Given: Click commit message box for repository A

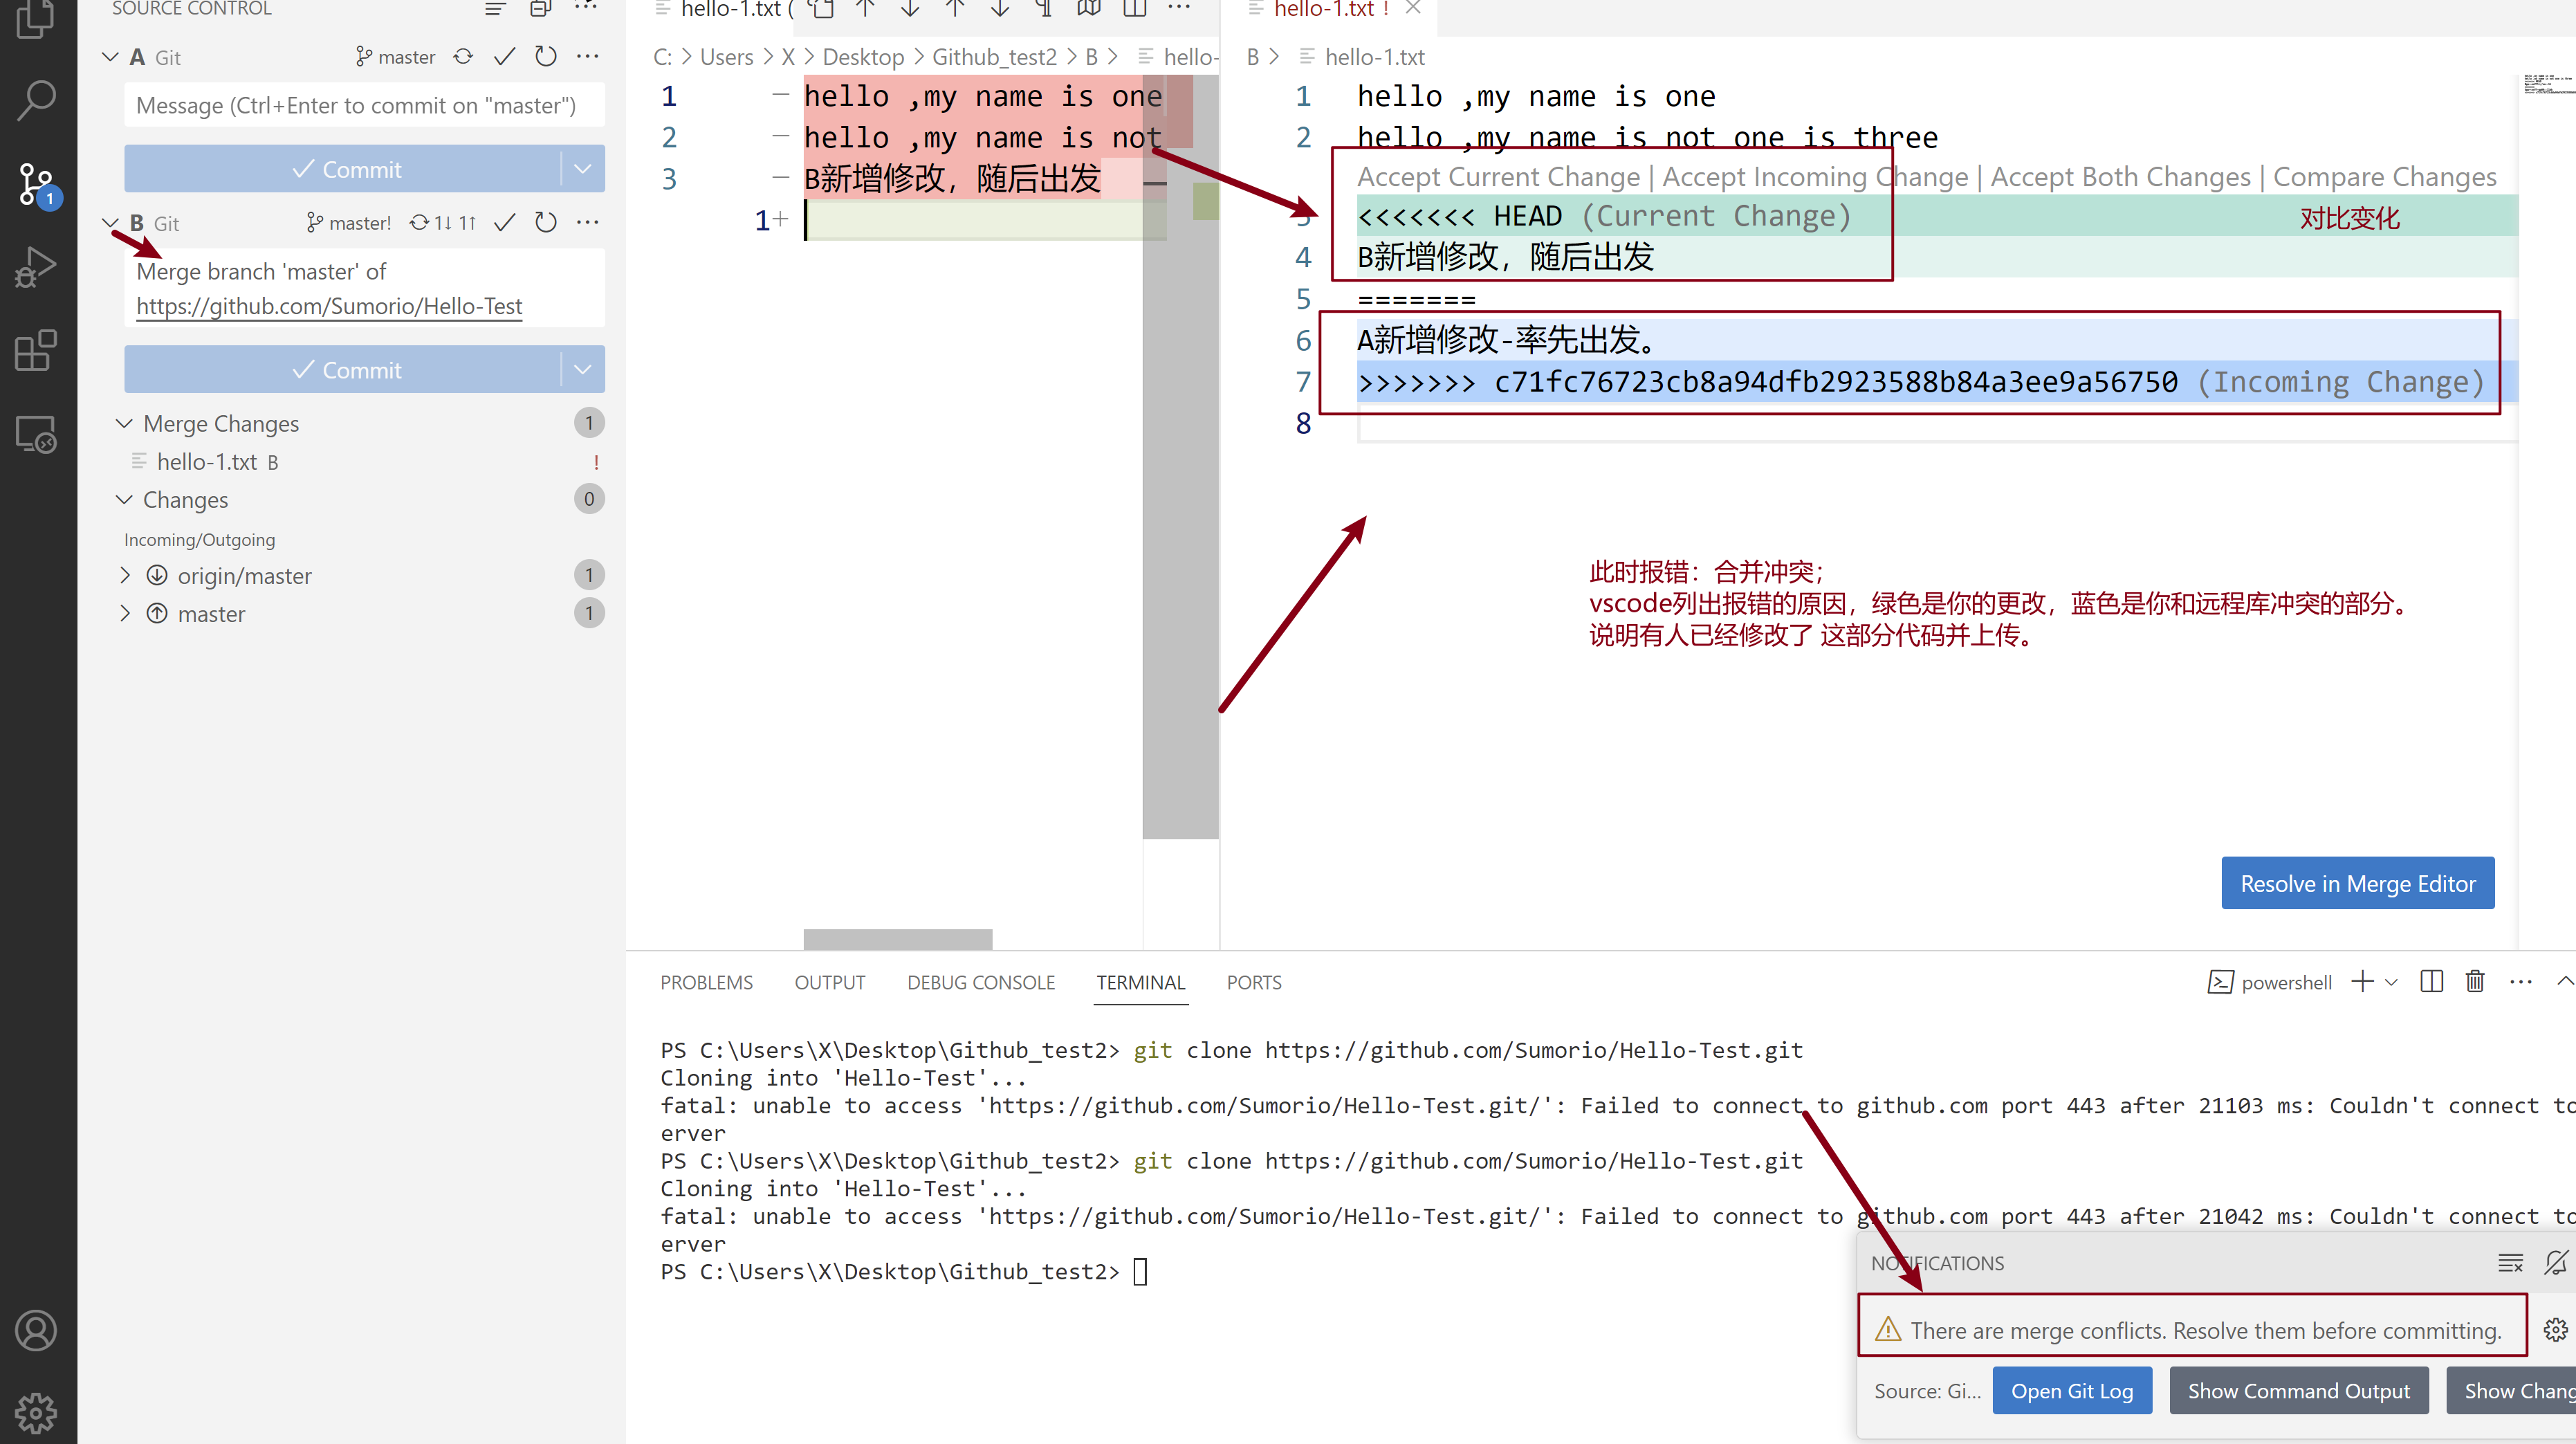Looking at the screenshot, I should [364, 105].
